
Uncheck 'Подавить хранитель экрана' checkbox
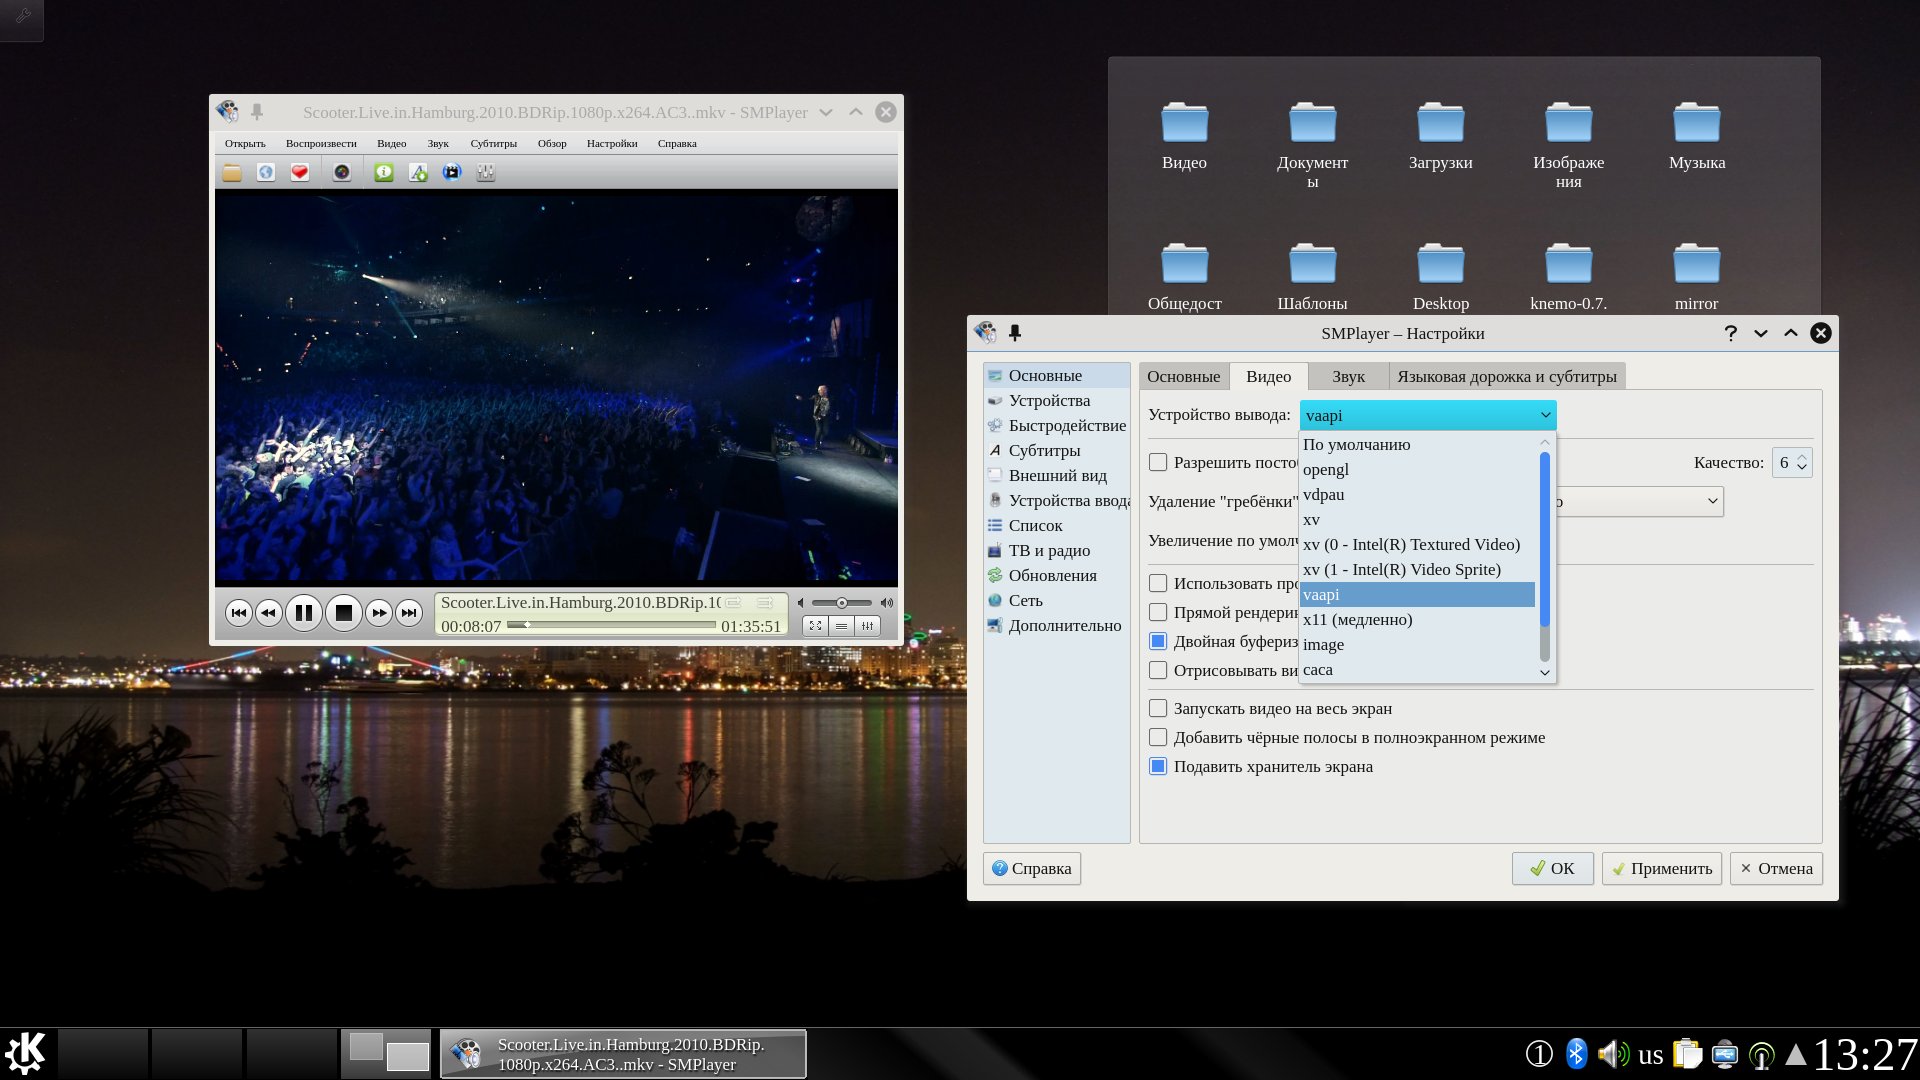[1158, 767]
